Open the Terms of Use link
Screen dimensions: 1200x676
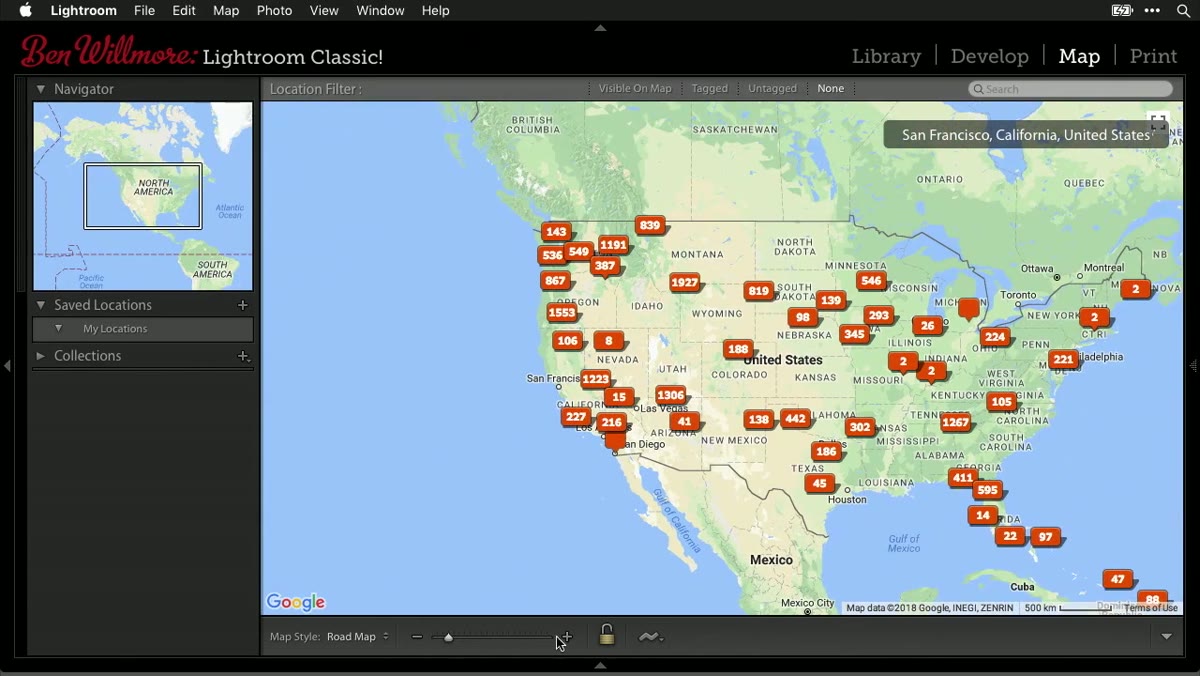tap(1151, 608)
